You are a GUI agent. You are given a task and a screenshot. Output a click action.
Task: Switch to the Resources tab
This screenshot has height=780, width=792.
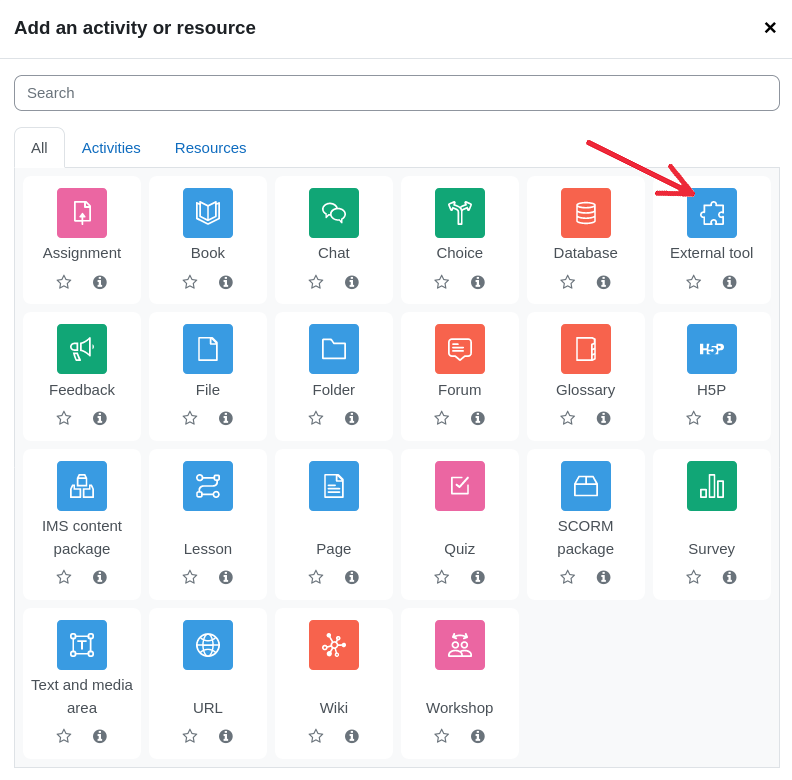pos(210,148)
